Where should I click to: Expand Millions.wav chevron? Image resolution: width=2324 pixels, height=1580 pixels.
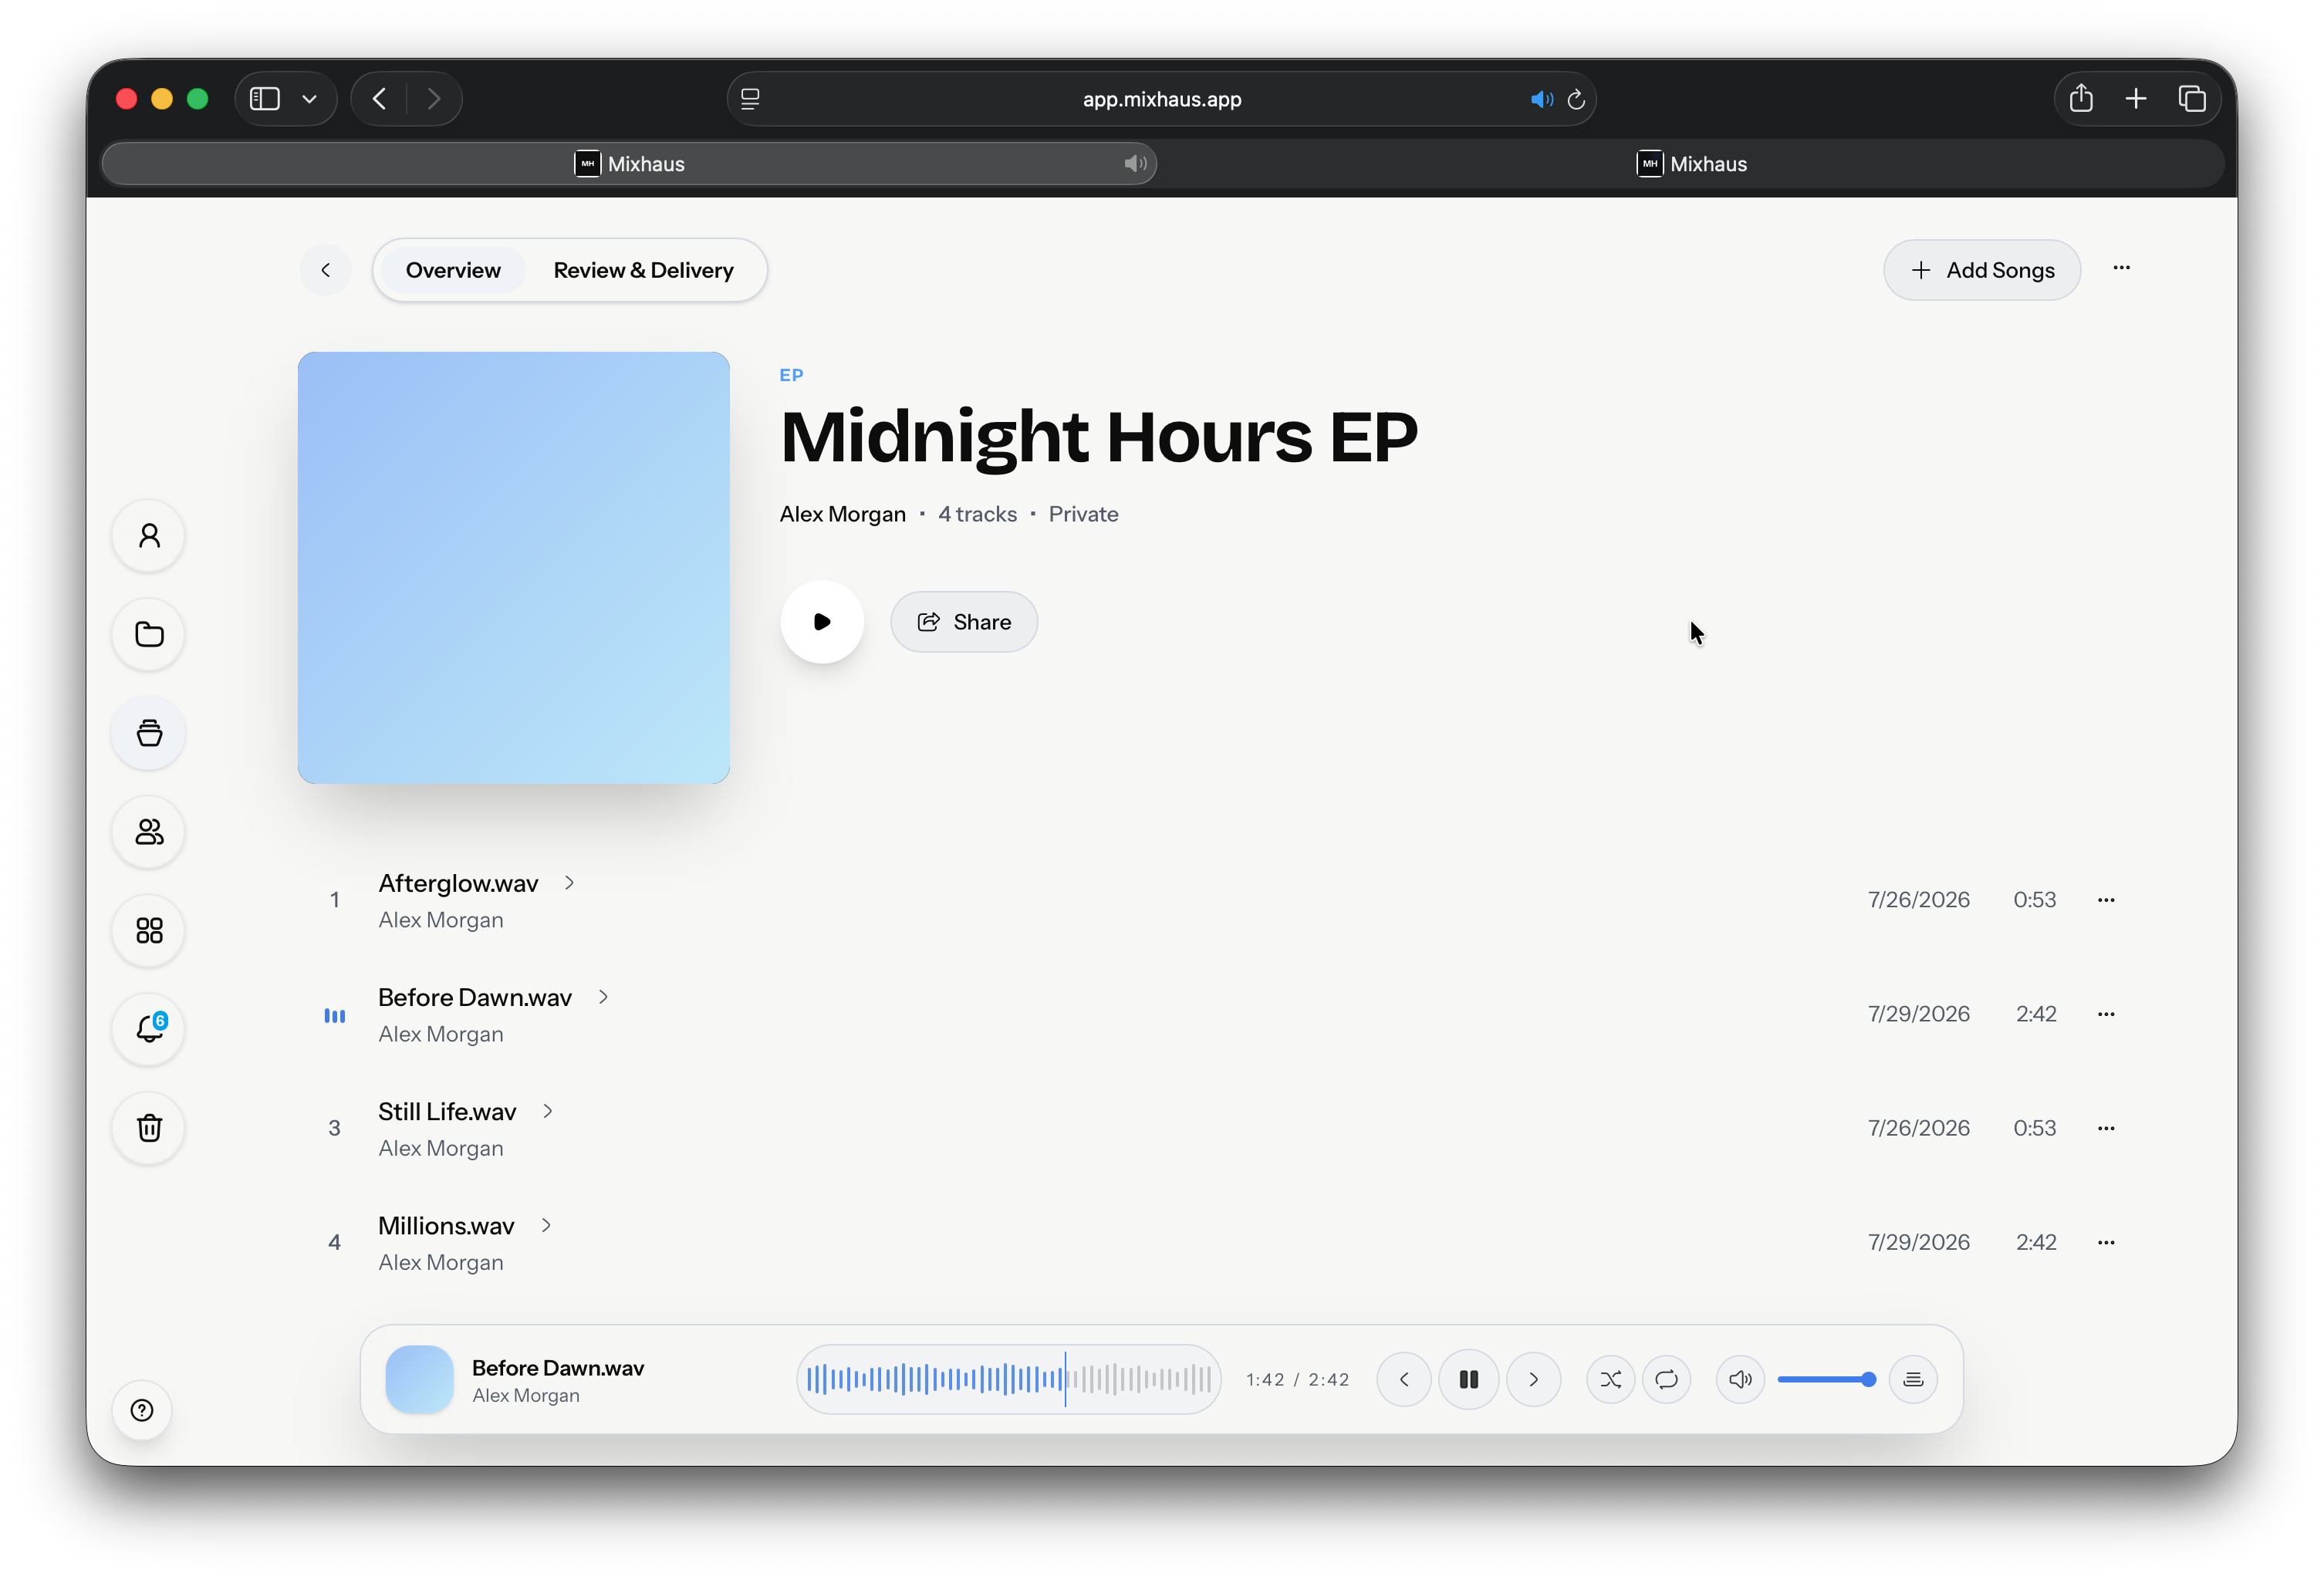point(546,1225)
